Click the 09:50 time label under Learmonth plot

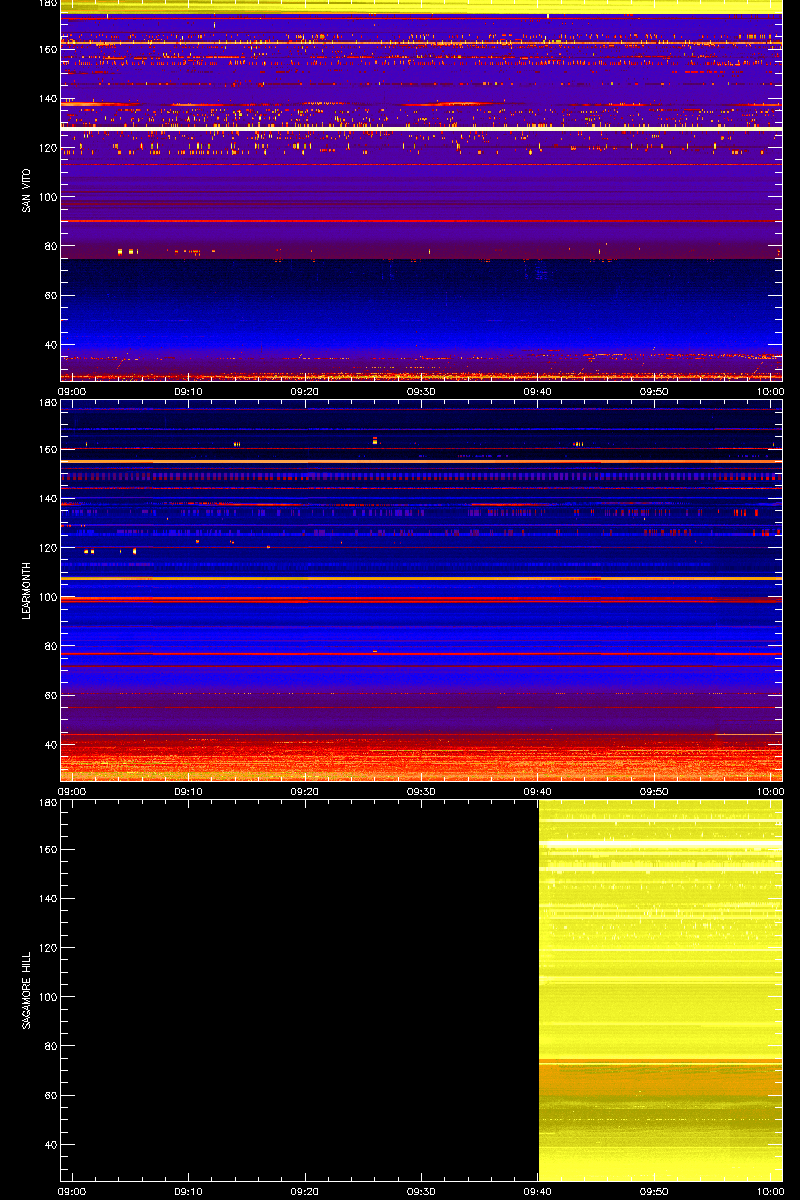tap(654, 791)
